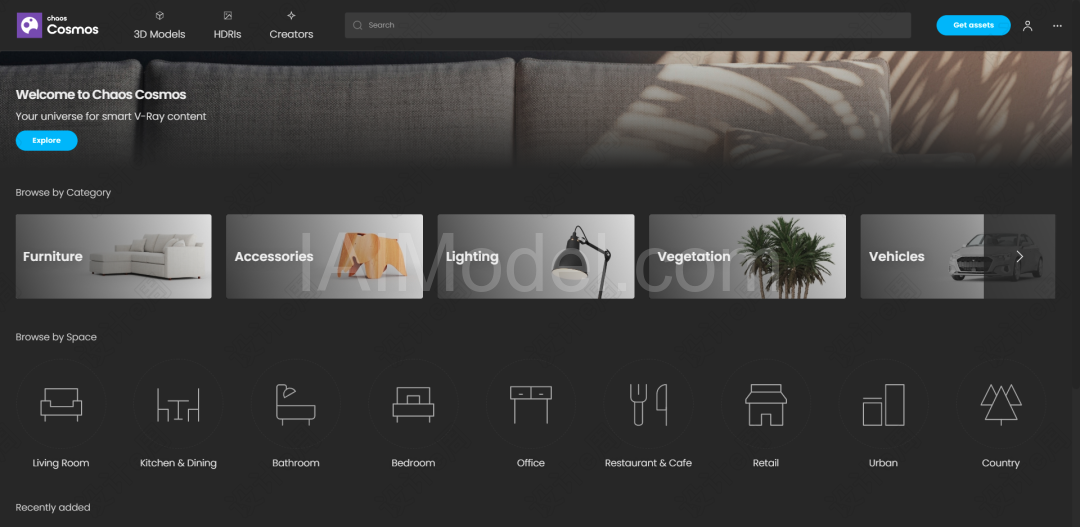
Task: Click the Country label
Action: pyautogui.click(x=1001, y=463)
